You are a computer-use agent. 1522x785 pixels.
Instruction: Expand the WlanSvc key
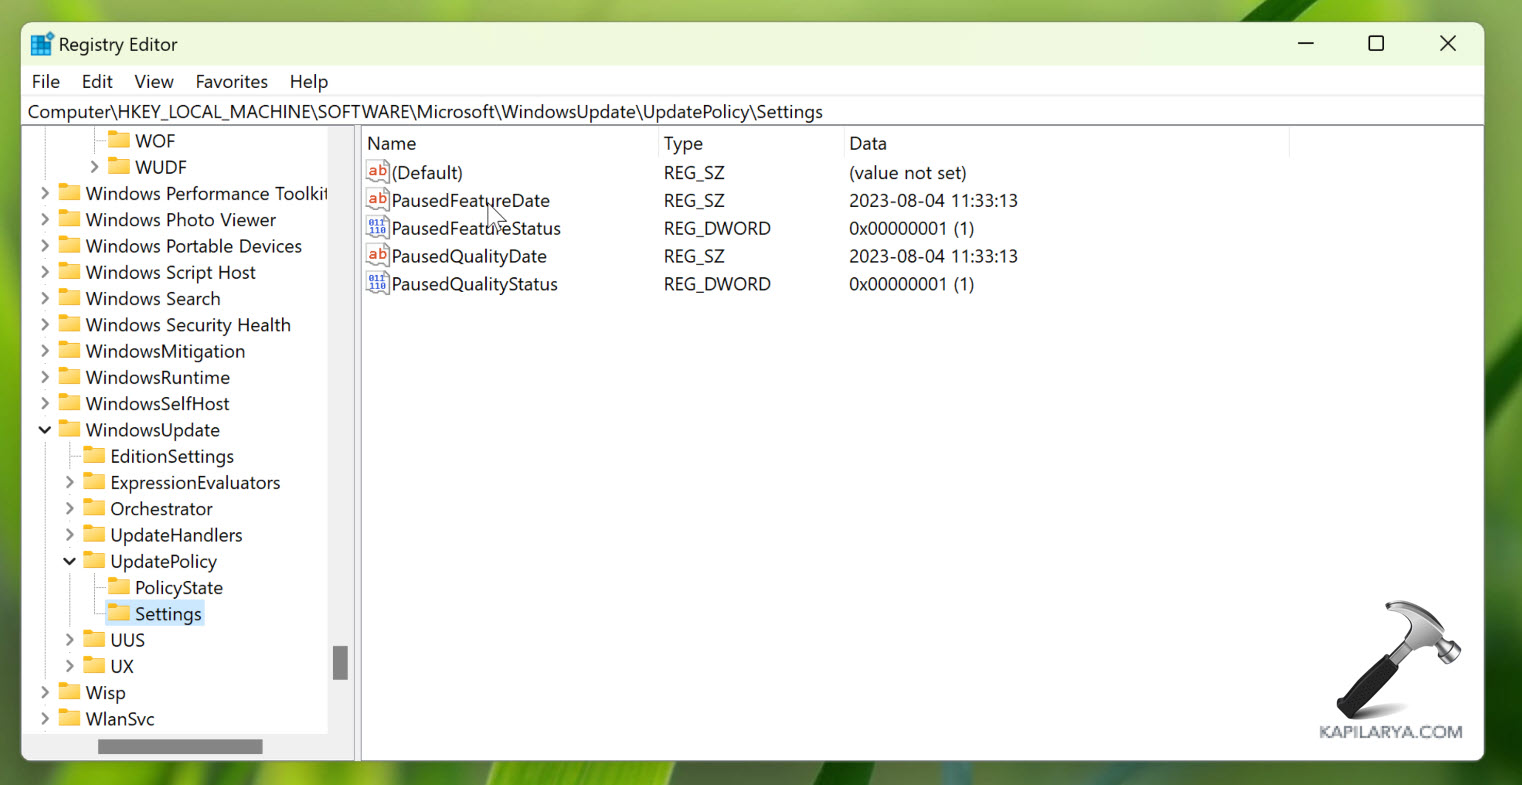[45, 718]
